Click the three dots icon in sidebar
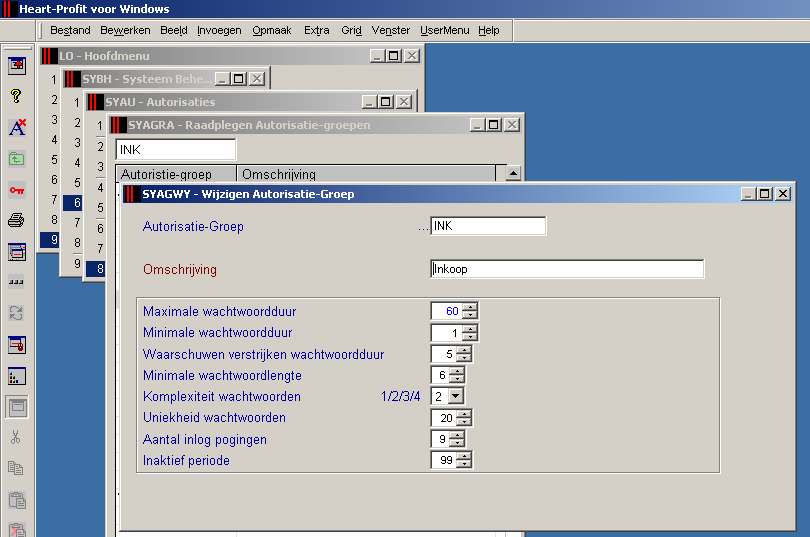This screenshot has width=810, height=537. click(x=17, y=282)
